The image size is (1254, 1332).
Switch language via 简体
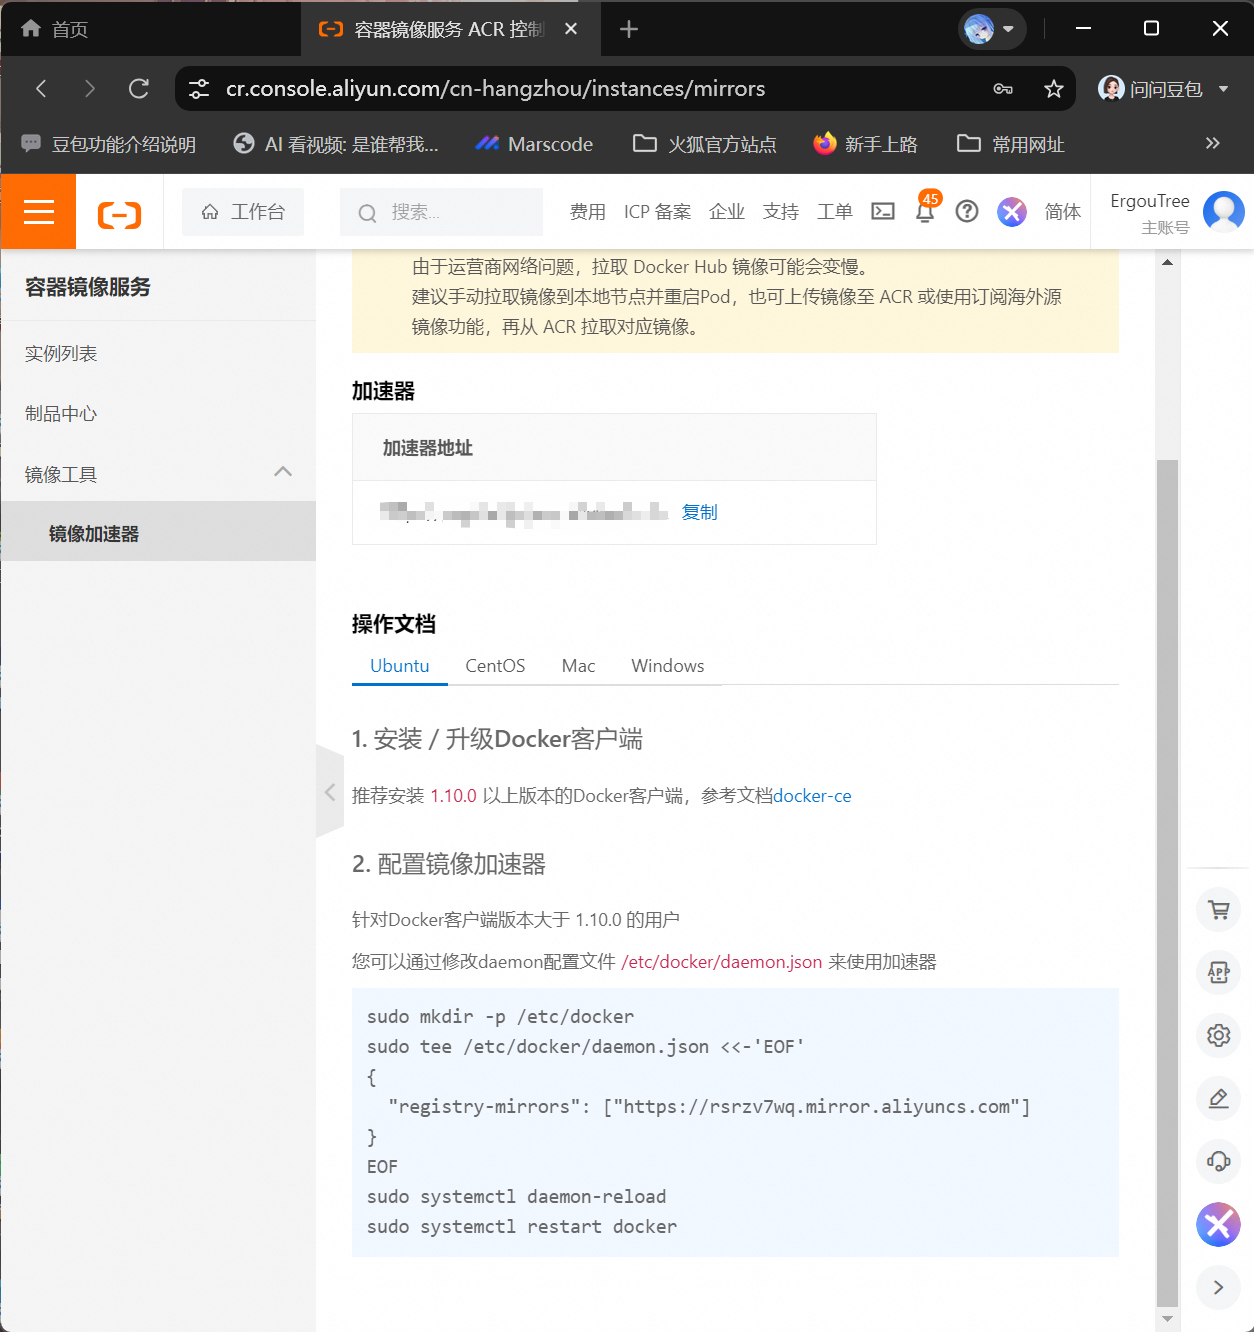[1063, 212]
